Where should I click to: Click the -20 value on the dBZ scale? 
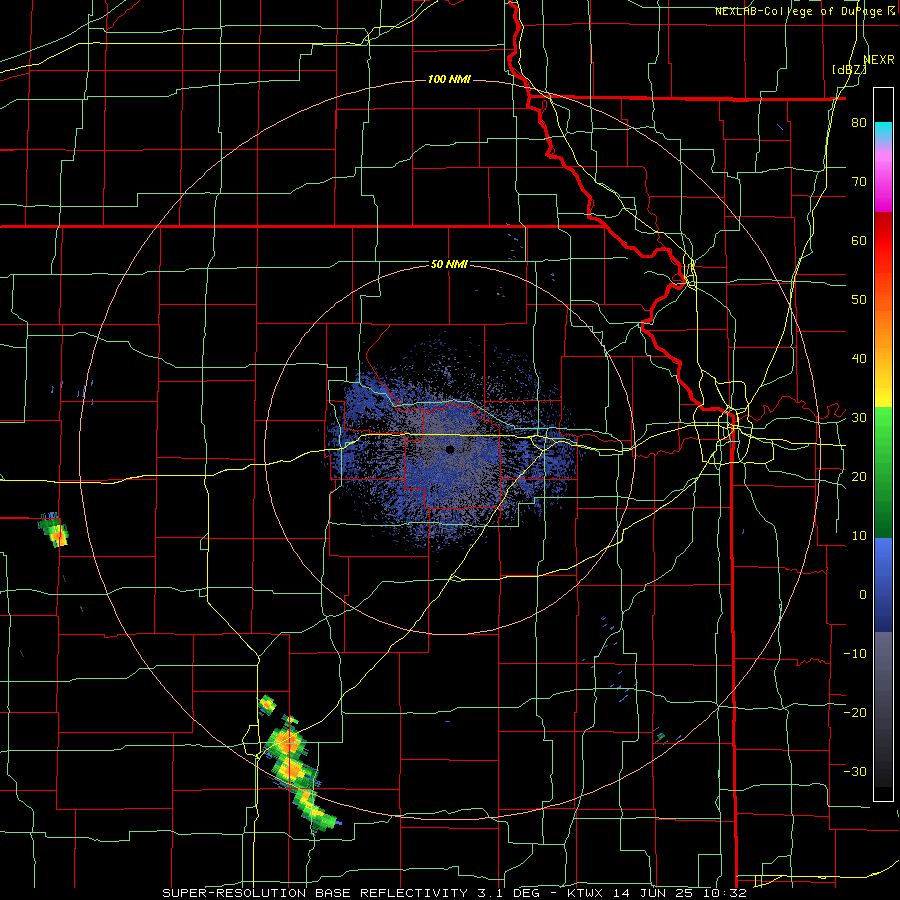point(855,712)
